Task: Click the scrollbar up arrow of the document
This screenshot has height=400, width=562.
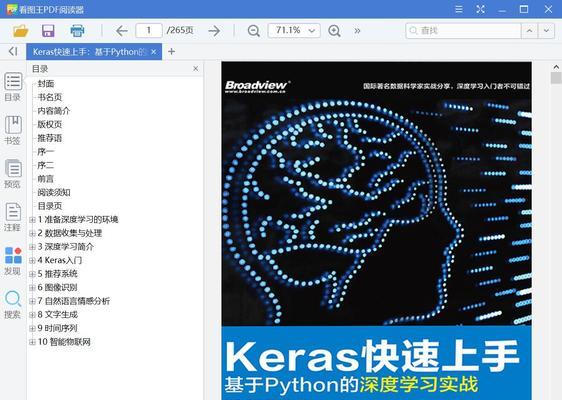Action: pos(556,67)
